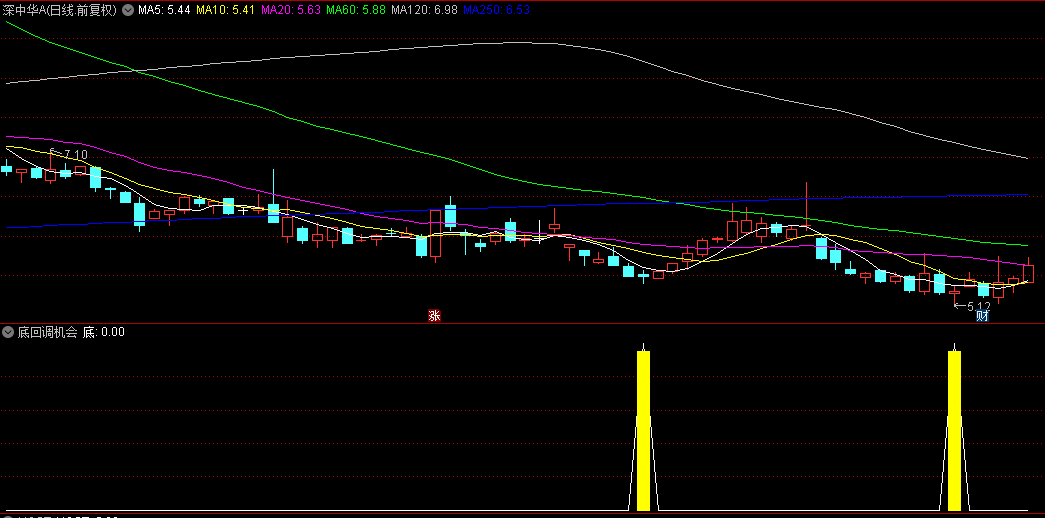The width and height of the screenshot is (1045, 518).
Task: Open the red 涨 marker icon
Action: 434,316
